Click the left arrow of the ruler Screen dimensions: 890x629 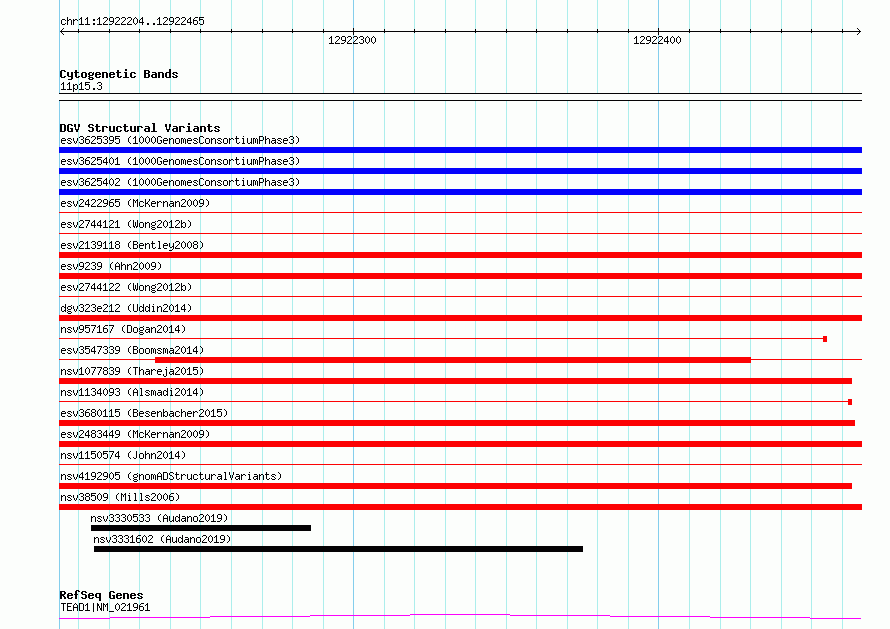[62, 31]
